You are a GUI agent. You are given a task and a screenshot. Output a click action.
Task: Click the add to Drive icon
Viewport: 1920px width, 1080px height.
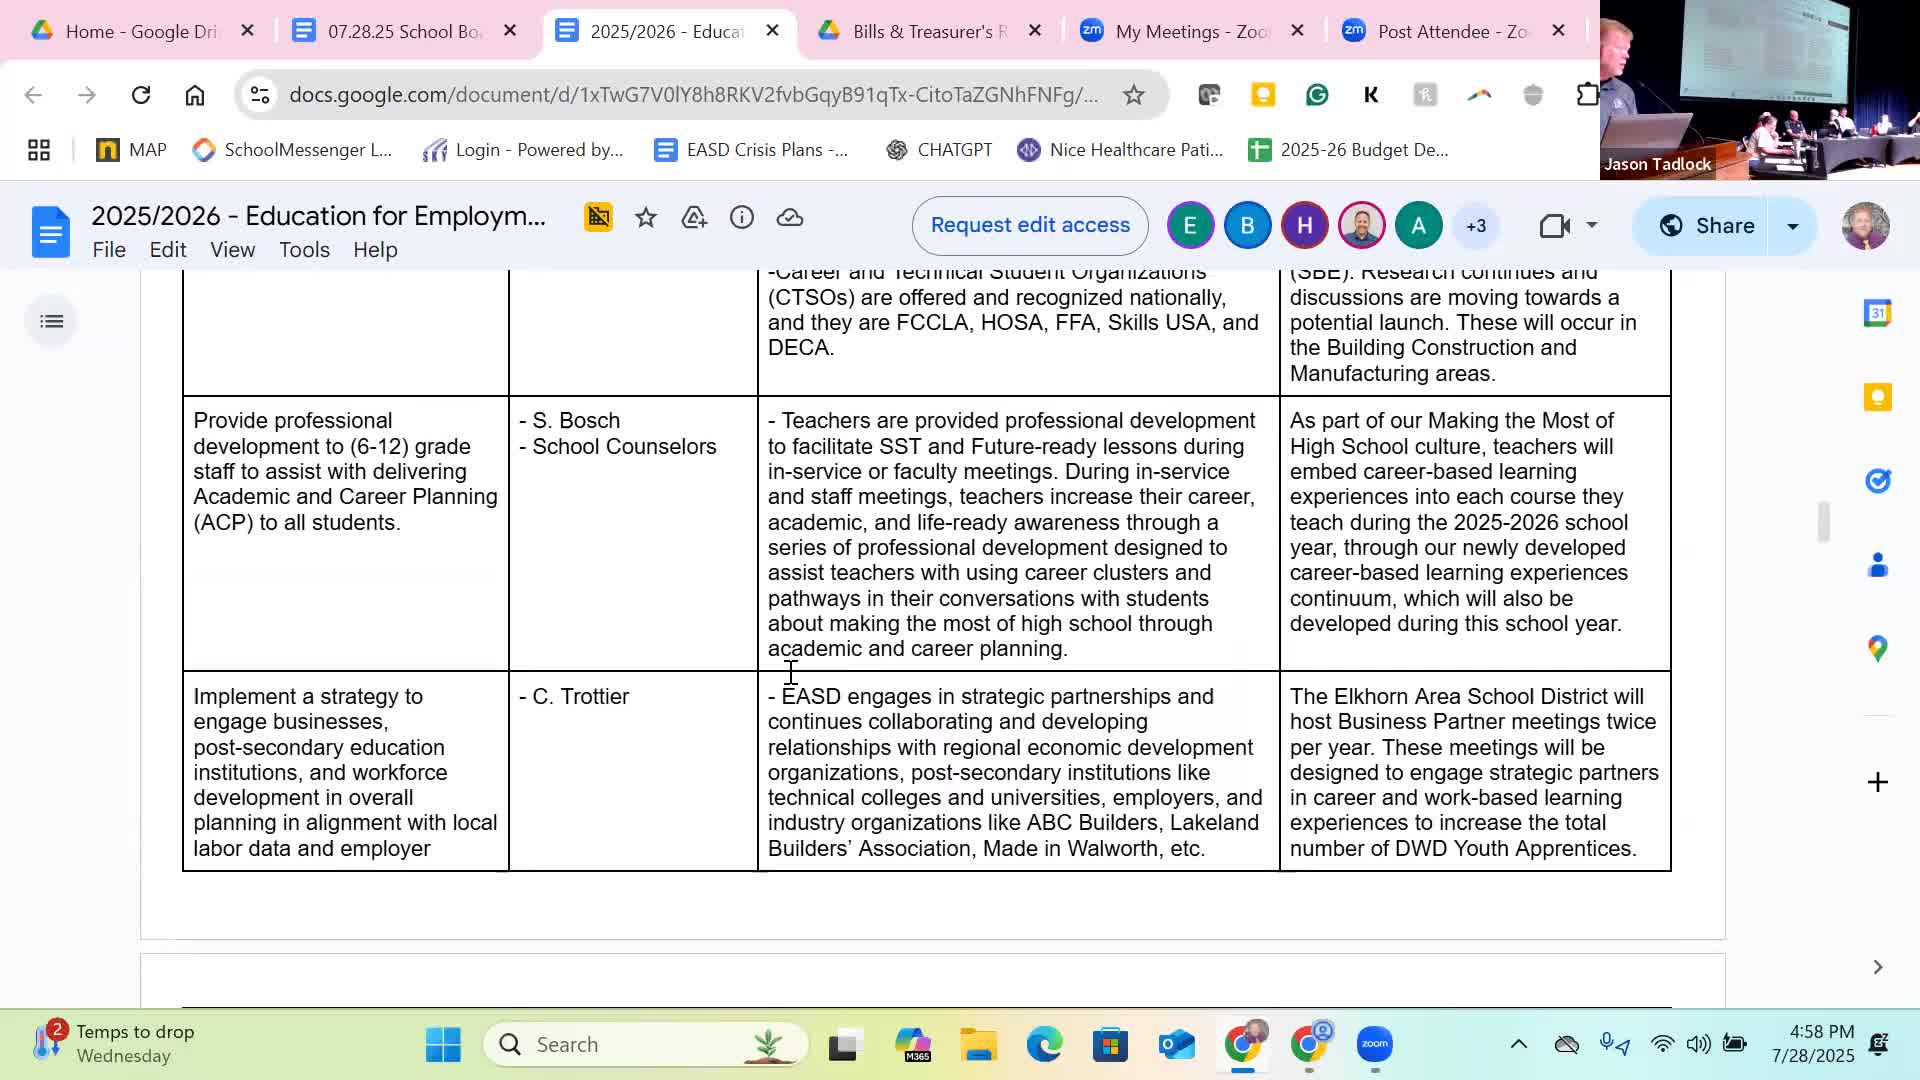point(694,218)
